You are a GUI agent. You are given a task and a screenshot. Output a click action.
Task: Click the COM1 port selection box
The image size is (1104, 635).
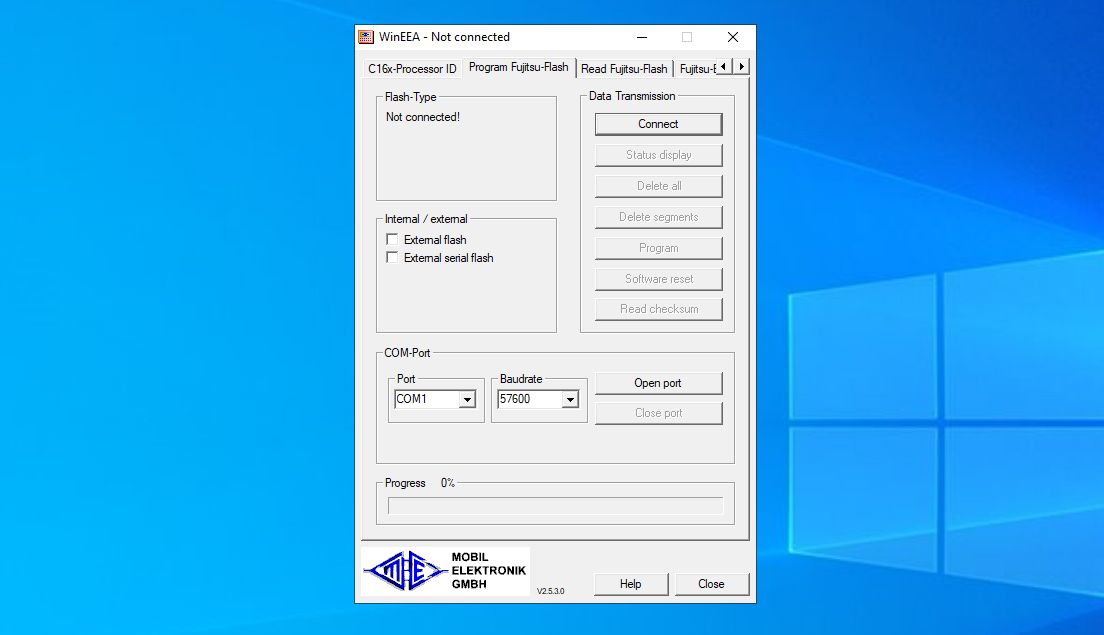(x=425, y=399)
